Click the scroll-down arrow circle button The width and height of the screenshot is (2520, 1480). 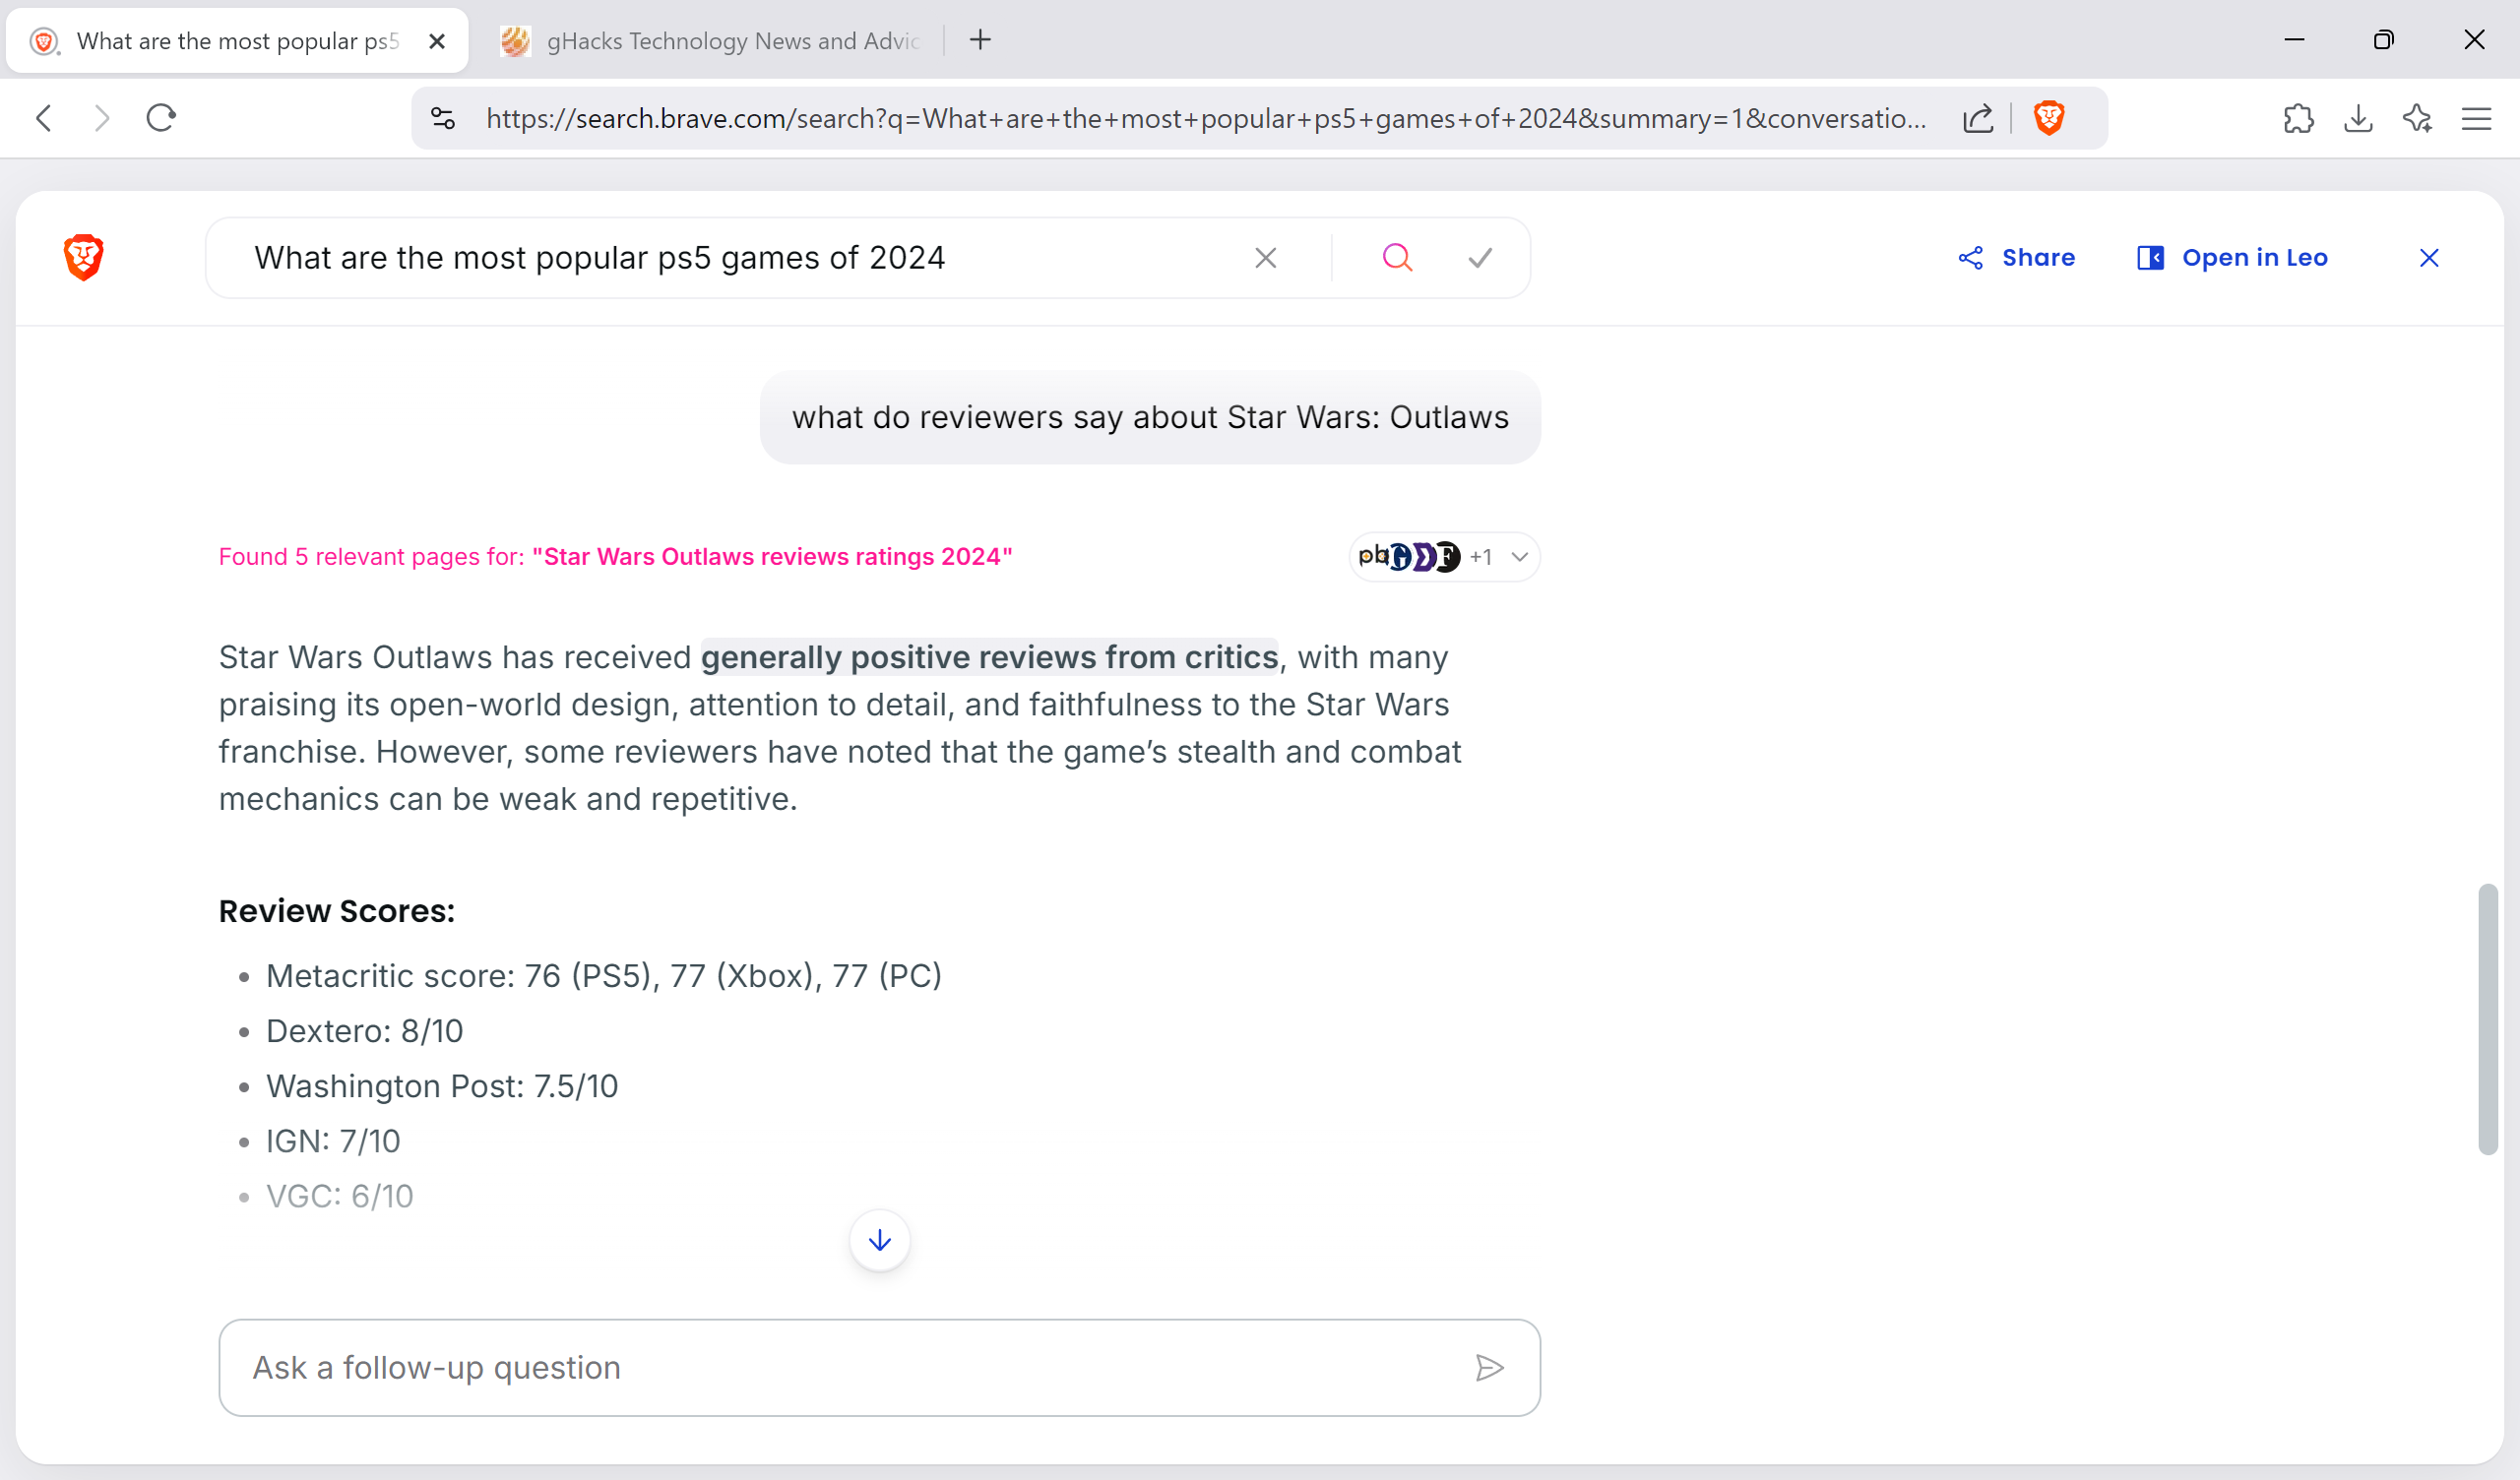[x=879, y=1240]
